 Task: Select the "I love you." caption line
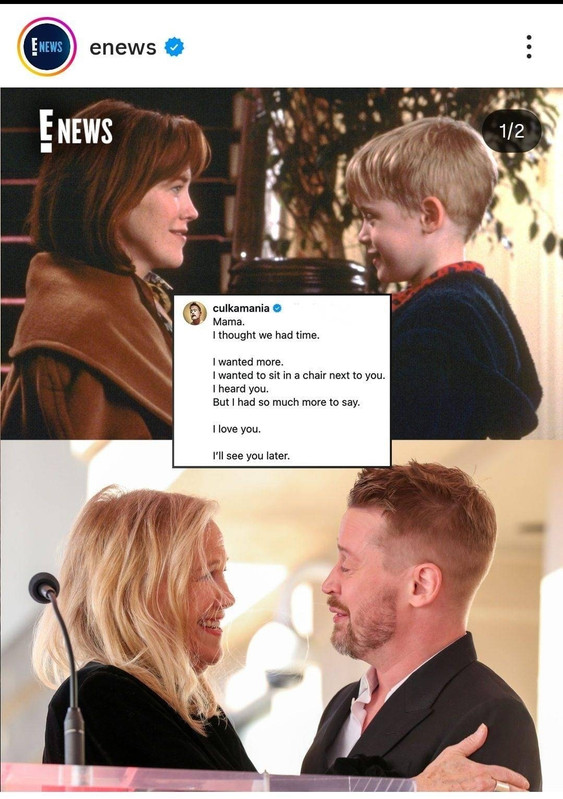pyautogui.click(x=236, y=429)
